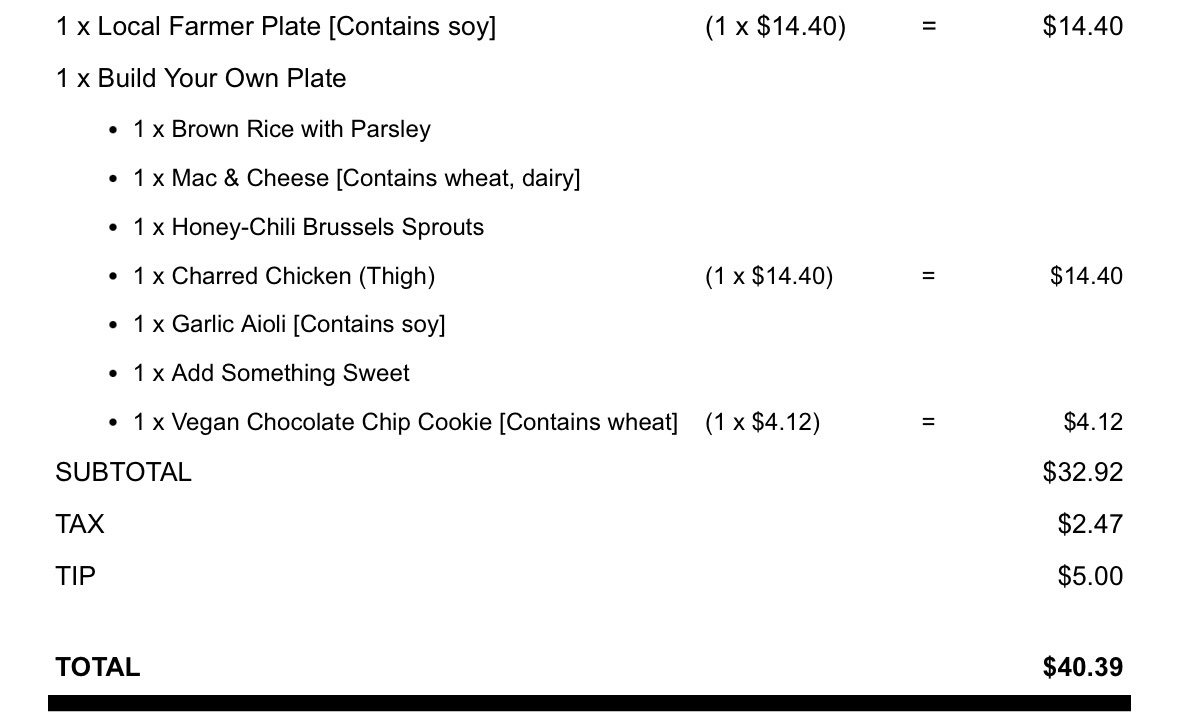
Task: Click the $5.00 tip amount
Action: point(1090,577)
